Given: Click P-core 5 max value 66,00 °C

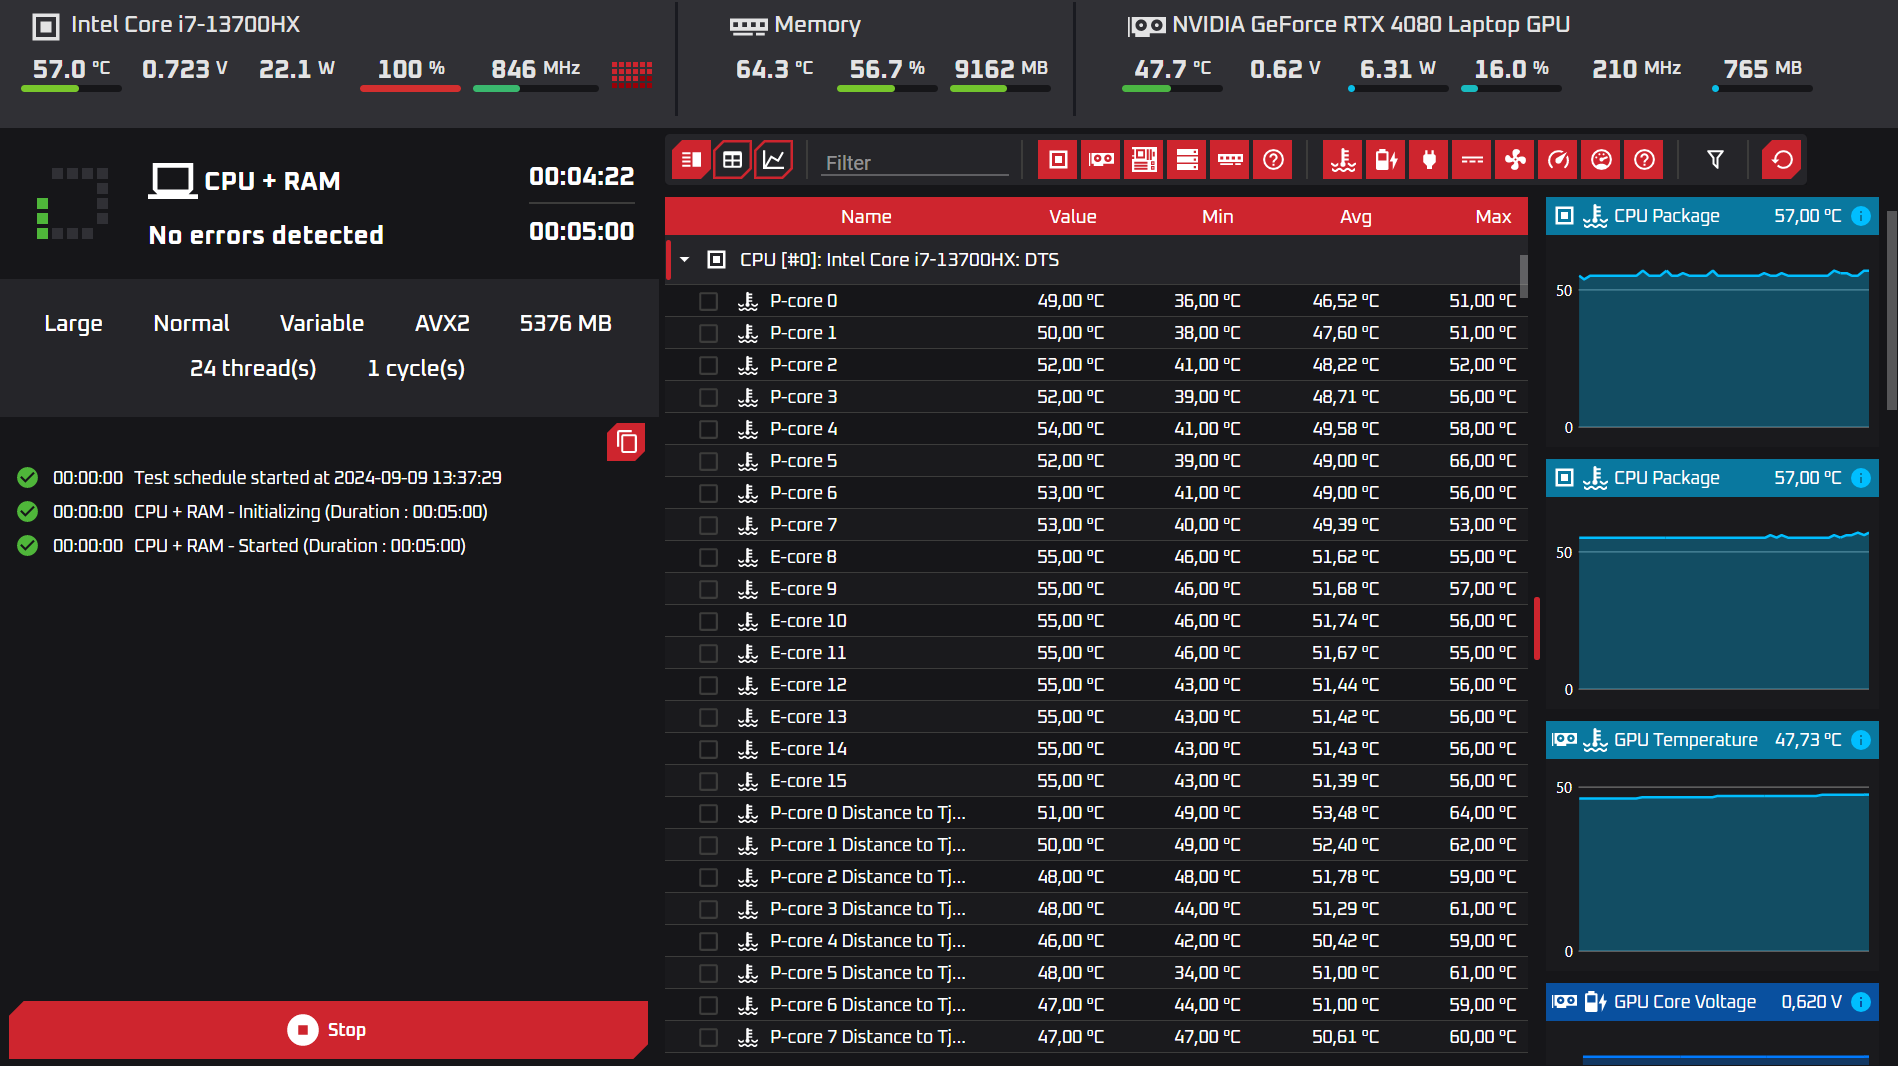Looking at the screenshot, I should coord(1482,461).
